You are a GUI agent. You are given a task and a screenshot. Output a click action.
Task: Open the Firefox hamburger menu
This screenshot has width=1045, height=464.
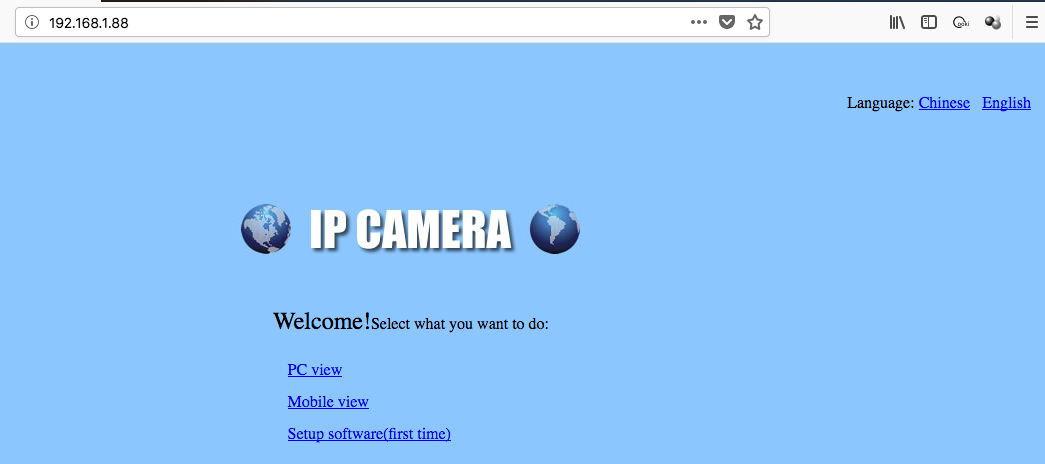click(1032, 23)
